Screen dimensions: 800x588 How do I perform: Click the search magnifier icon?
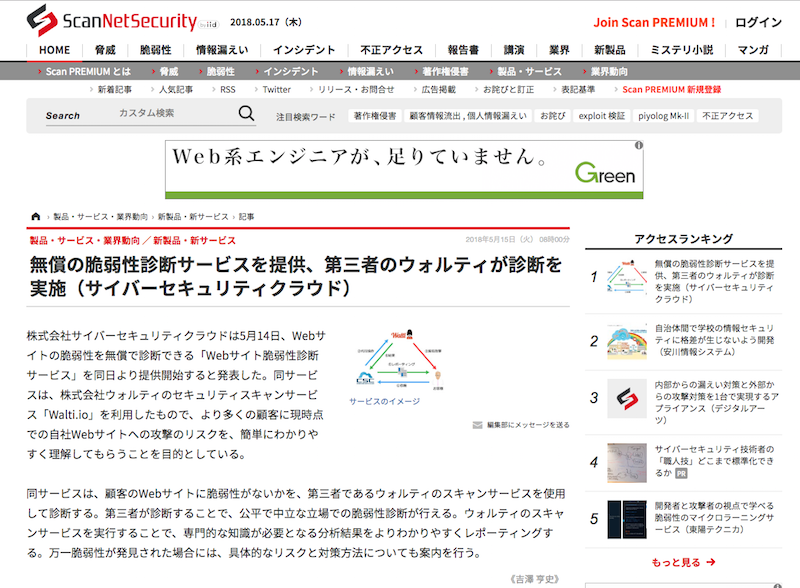(246, 114)
